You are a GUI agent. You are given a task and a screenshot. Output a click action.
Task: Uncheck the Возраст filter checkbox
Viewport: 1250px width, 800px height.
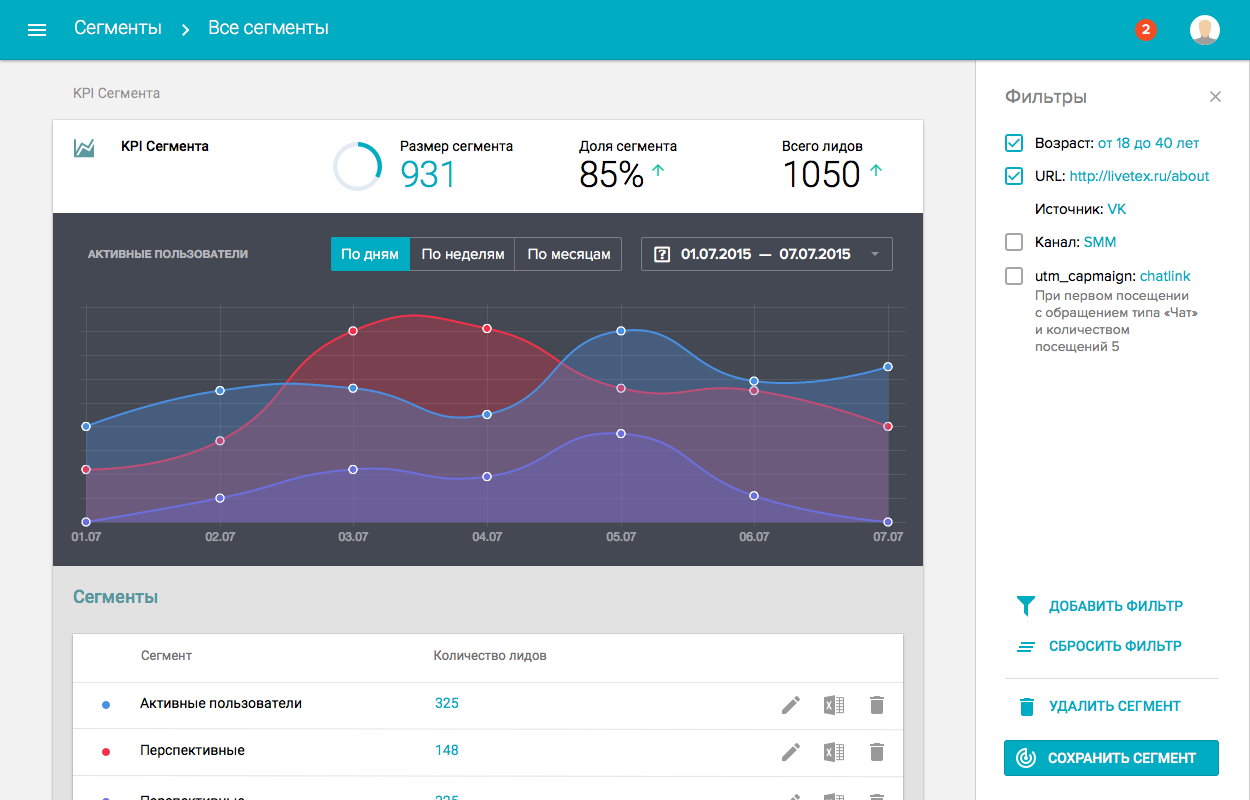pyautogui.click(x=1014, y=143)
